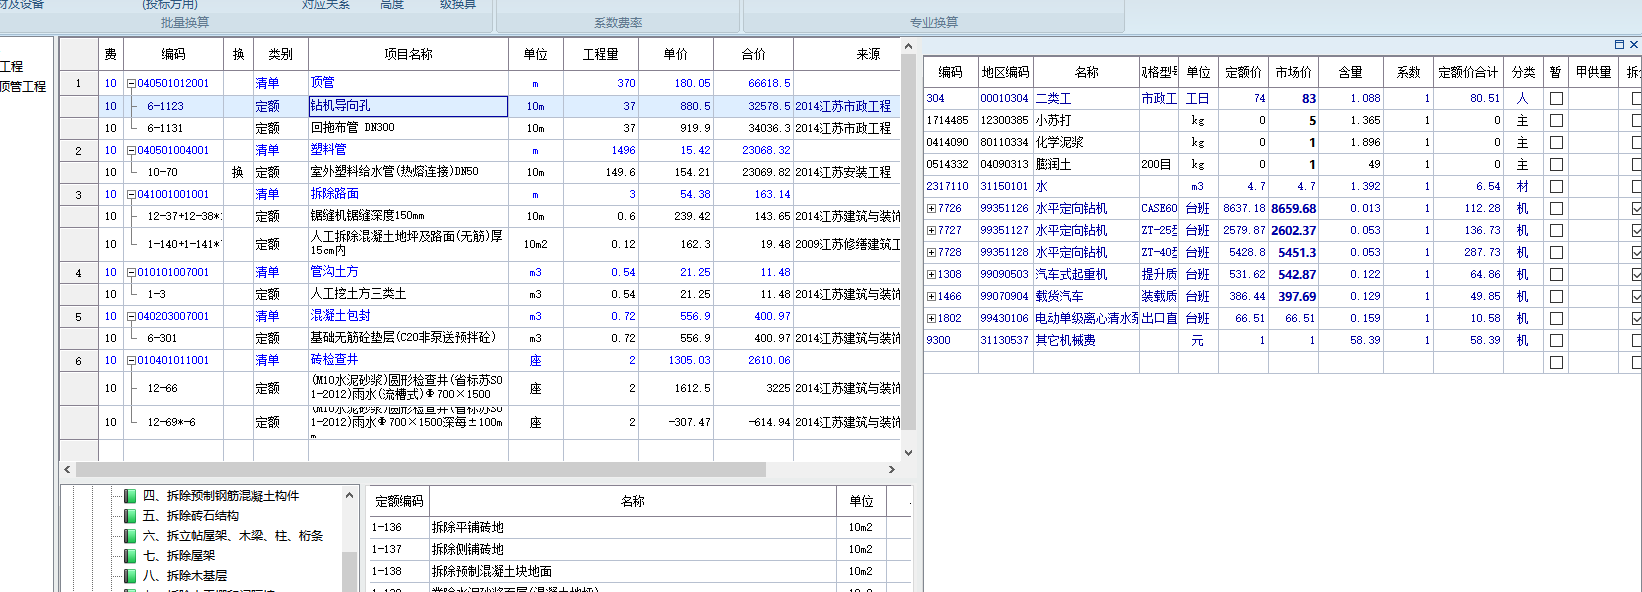Tick the 暂 checkbox for 其它机械费
This screenshot has width=1642, height=592.
click(1556, 341)
